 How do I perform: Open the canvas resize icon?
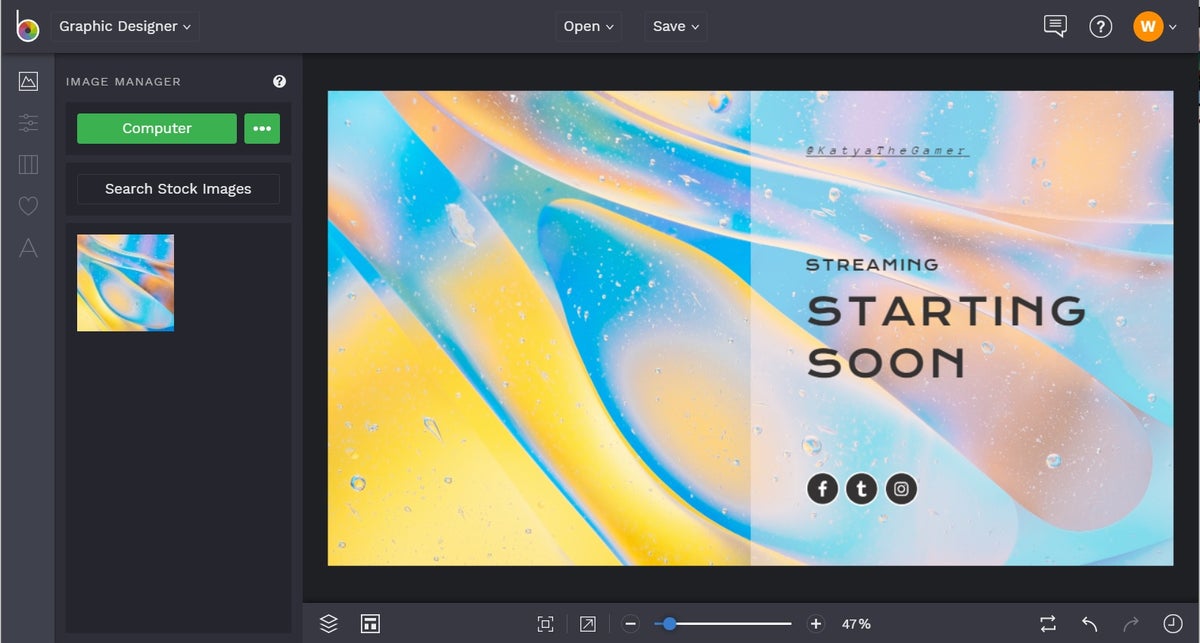(x=369, y=623)
